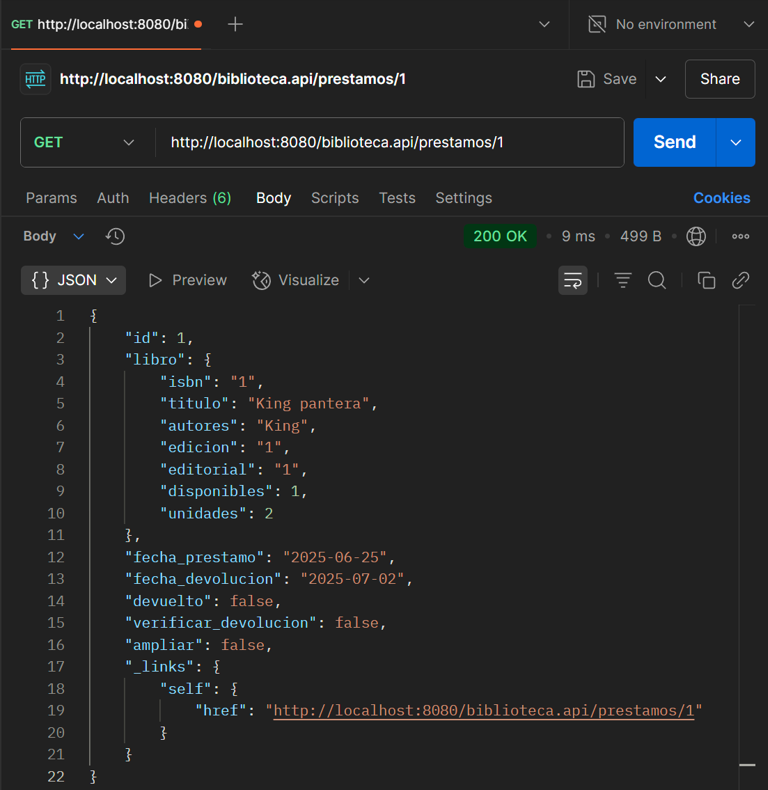Image resolution: width=768 pixels, height=790 pixels.
Task: Open the tab list dropdown chevron
Action: click(x=544, y=24)
